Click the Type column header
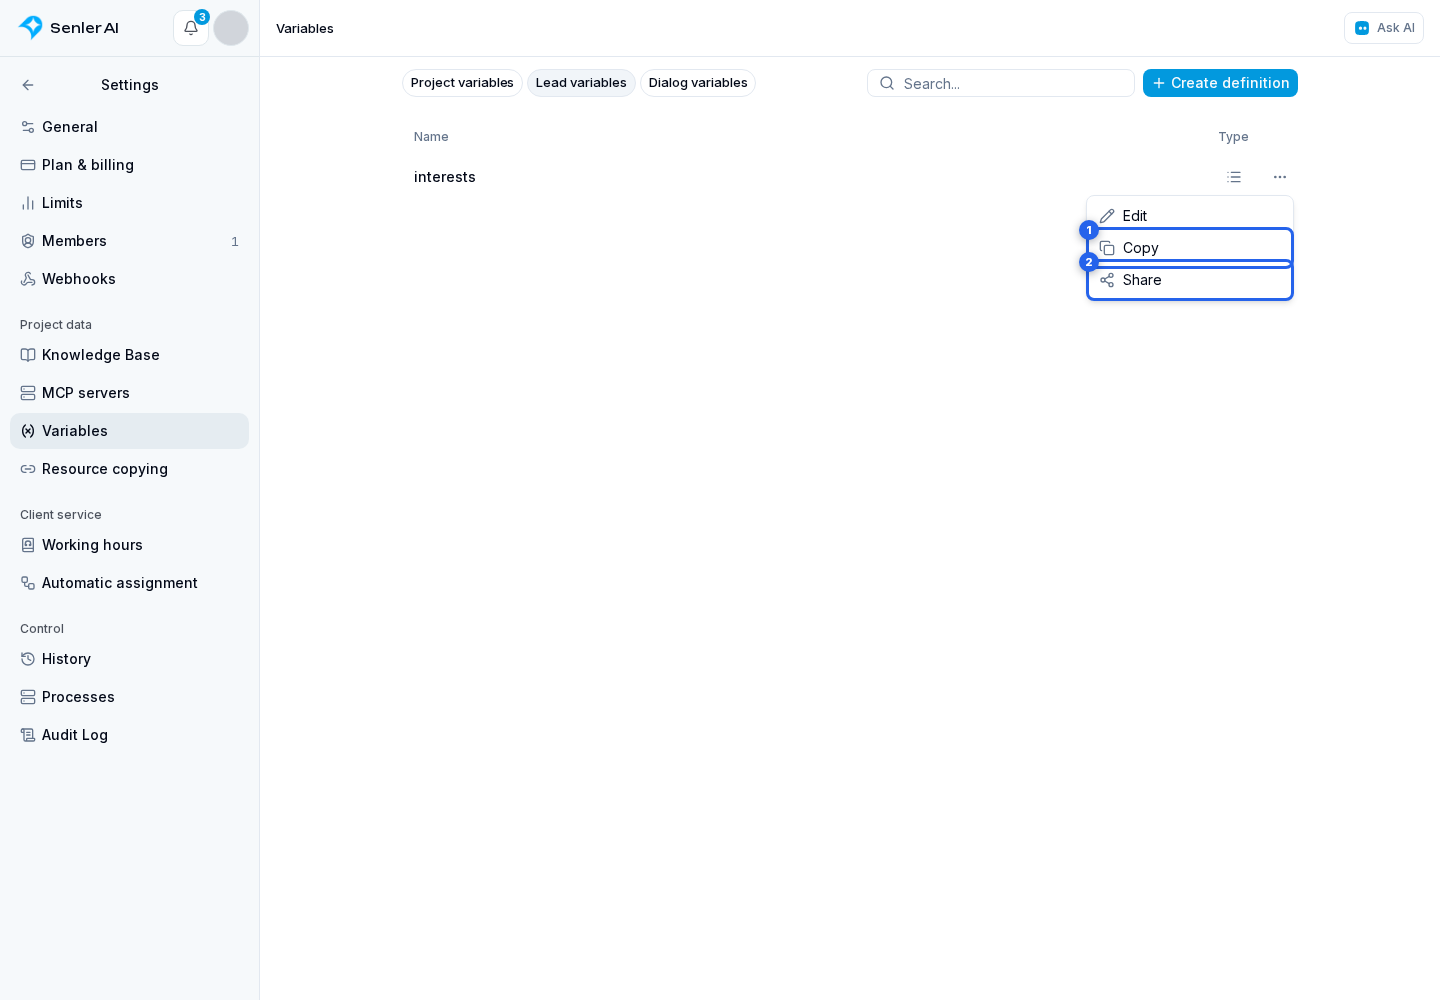 click(1233, 137)
